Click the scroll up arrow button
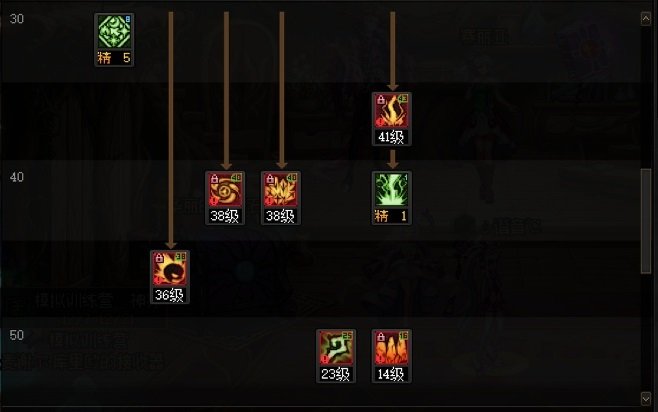Viewport: 658px width, 412px height. [x=646, y=18]
